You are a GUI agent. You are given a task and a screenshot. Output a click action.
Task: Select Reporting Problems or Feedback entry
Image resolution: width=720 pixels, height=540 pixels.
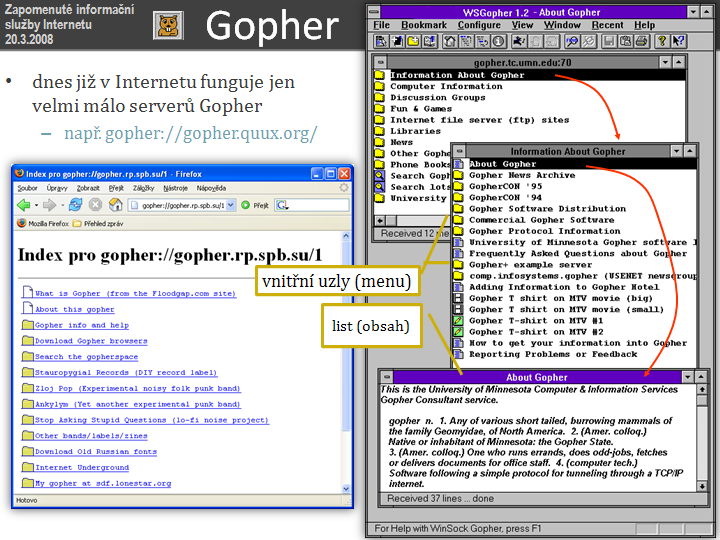(553, 354)
